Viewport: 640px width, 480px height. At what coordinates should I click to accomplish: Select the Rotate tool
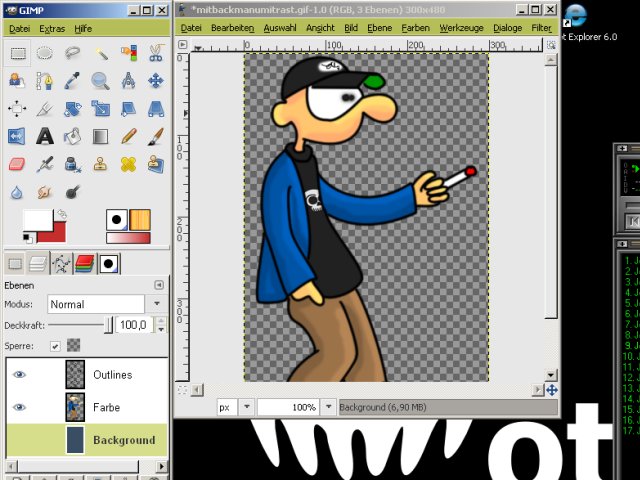click(73, 109)
